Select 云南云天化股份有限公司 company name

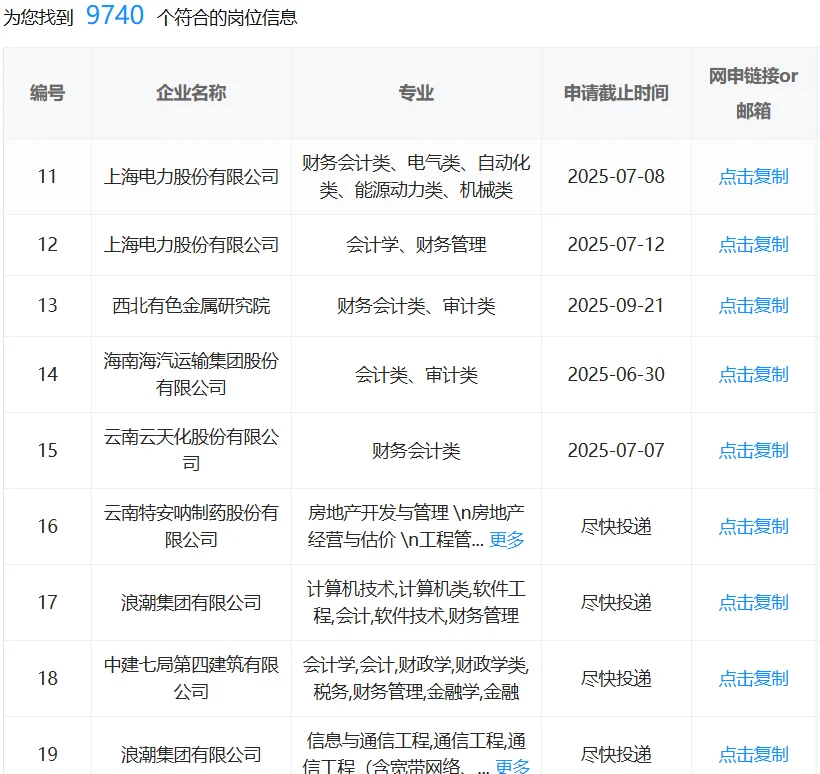(191, 450)
